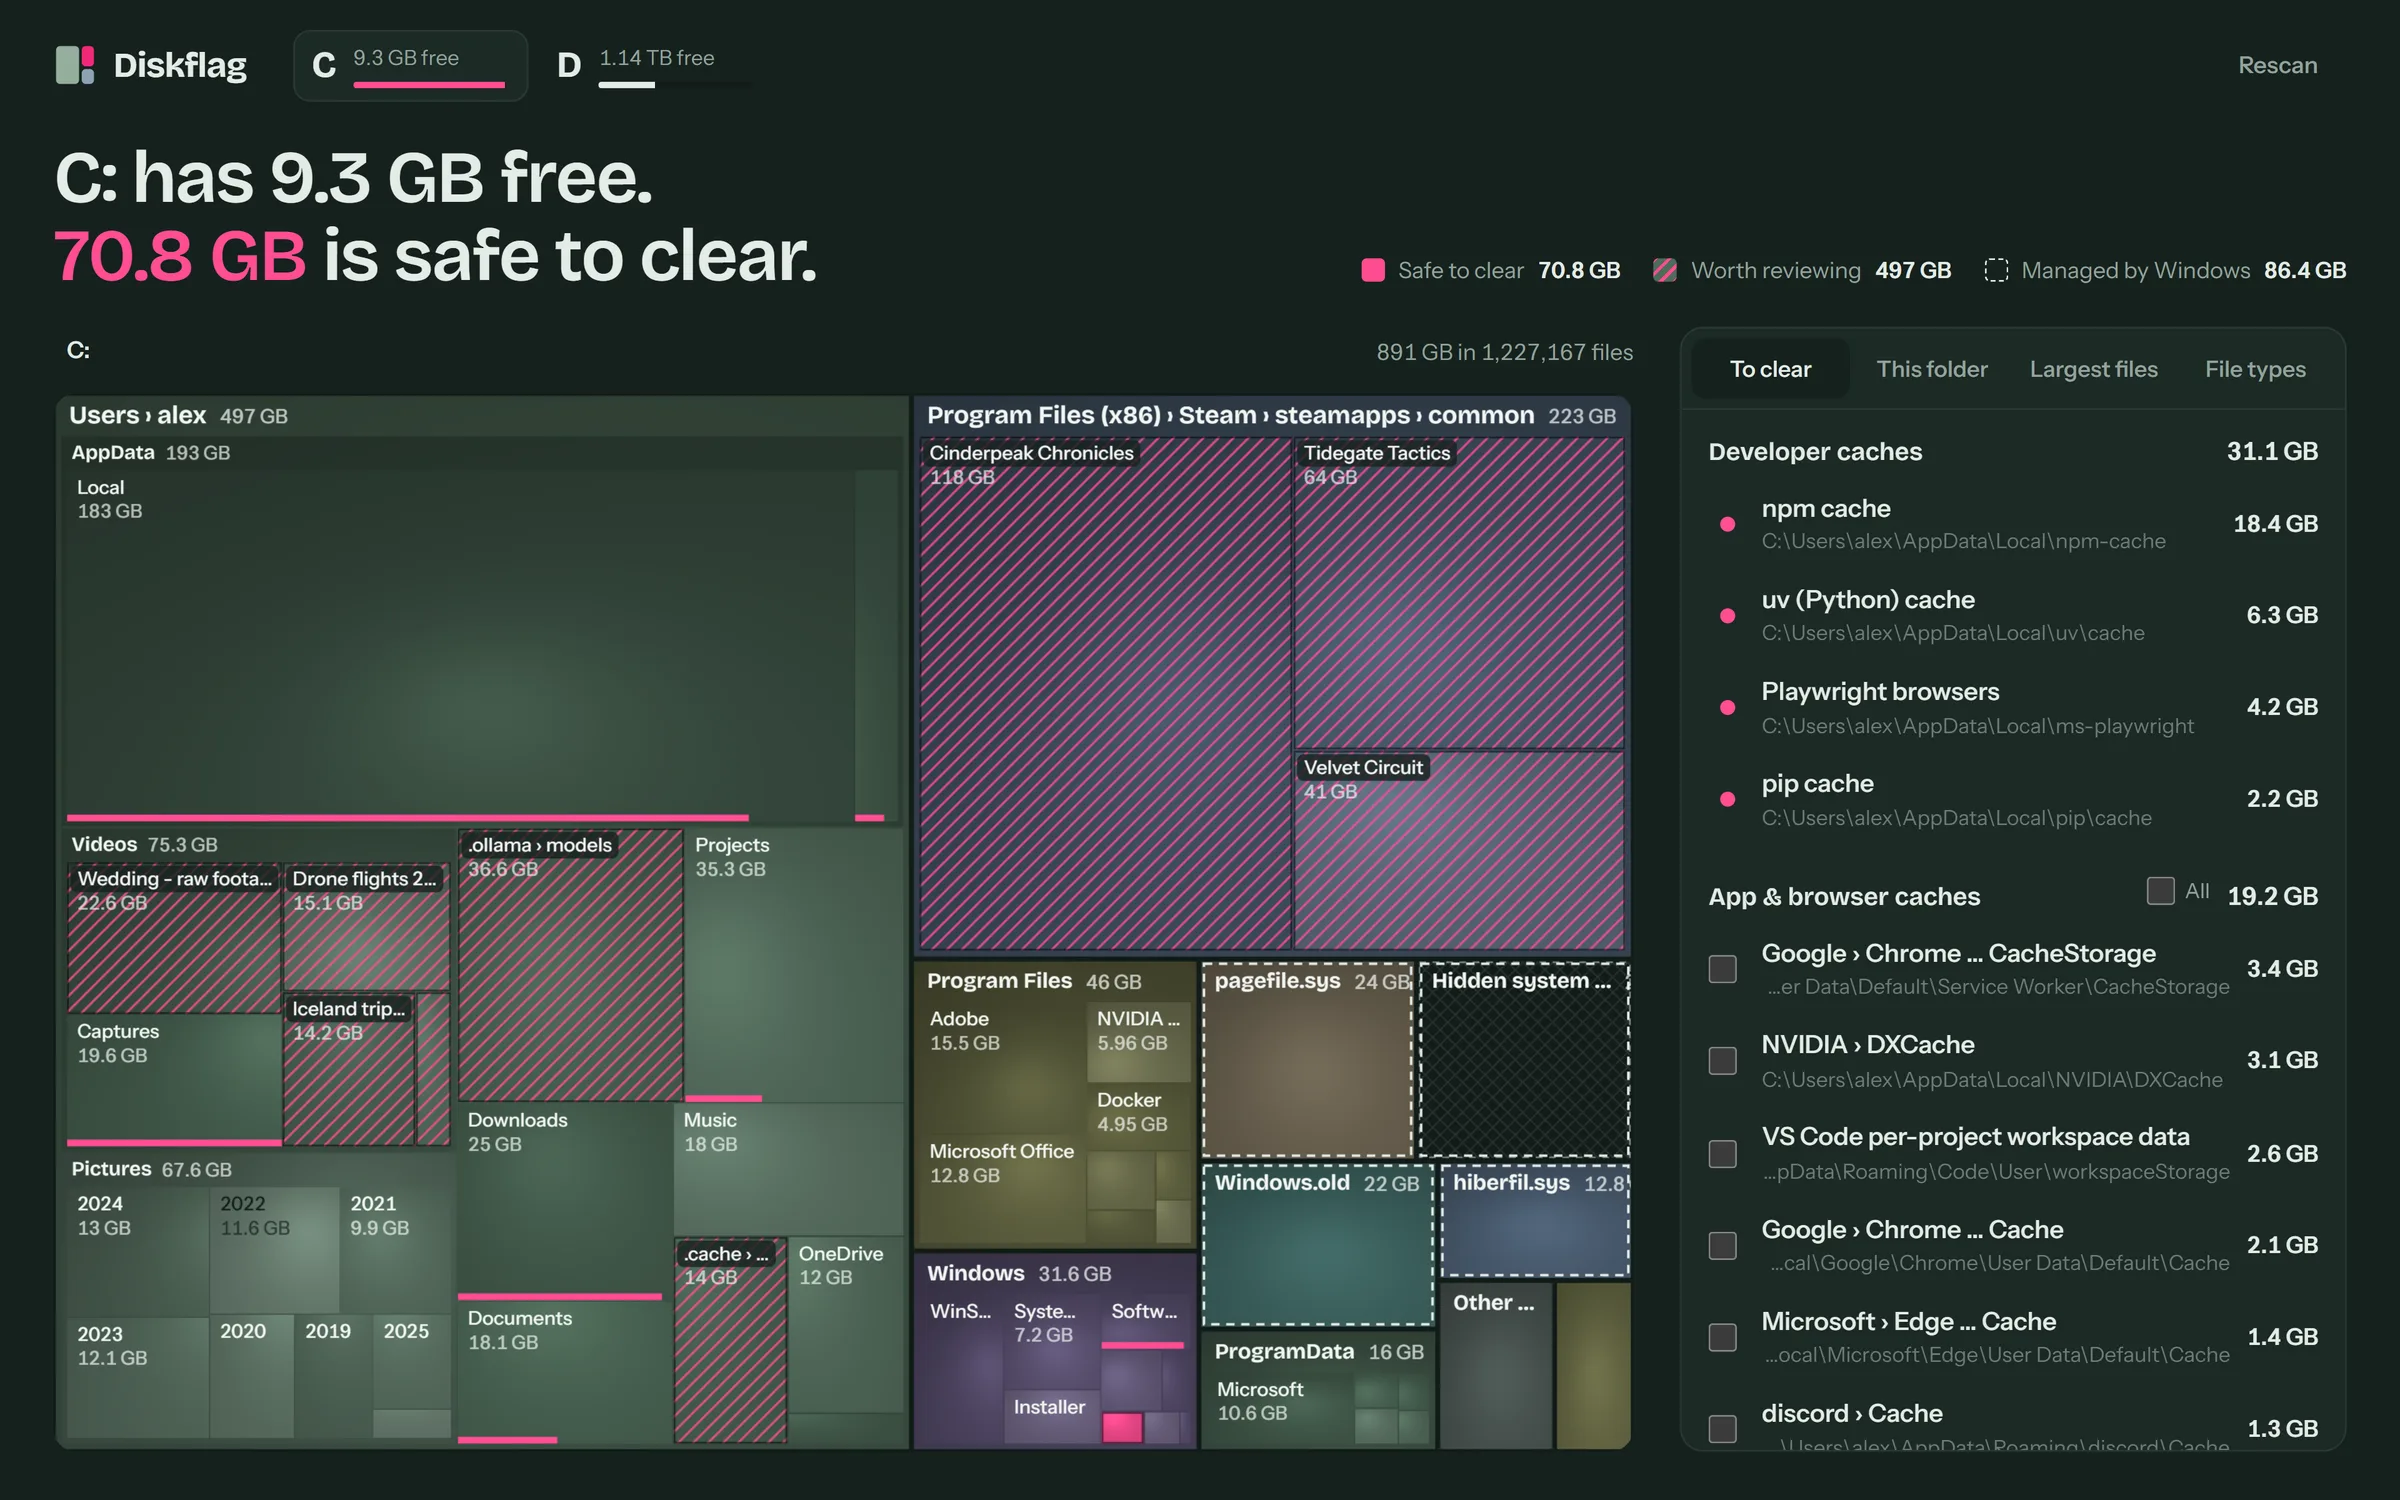Click the Safe to clear legend swatch
This screenshot has height=1500, width=2400.
tap(1373, 270)
